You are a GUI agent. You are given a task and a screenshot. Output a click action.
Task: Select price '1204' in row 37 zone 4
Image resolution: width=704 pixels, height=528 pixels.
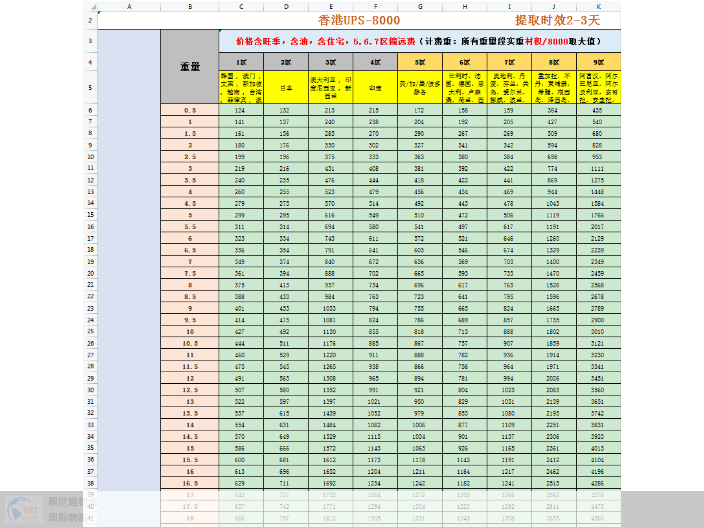point(375,471)
